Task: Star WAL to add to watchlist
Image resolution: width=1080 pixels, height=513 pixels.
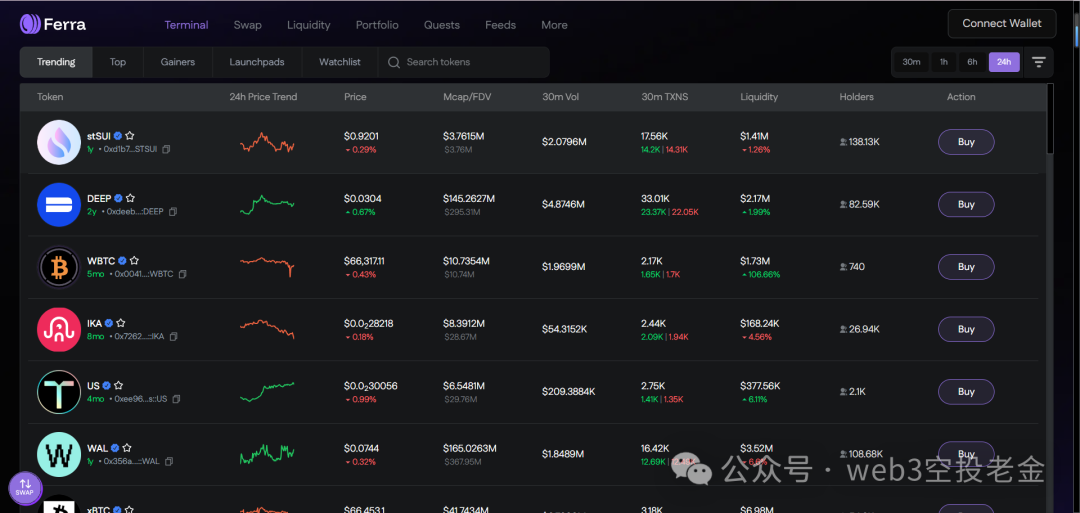Action: click(127, 448)
